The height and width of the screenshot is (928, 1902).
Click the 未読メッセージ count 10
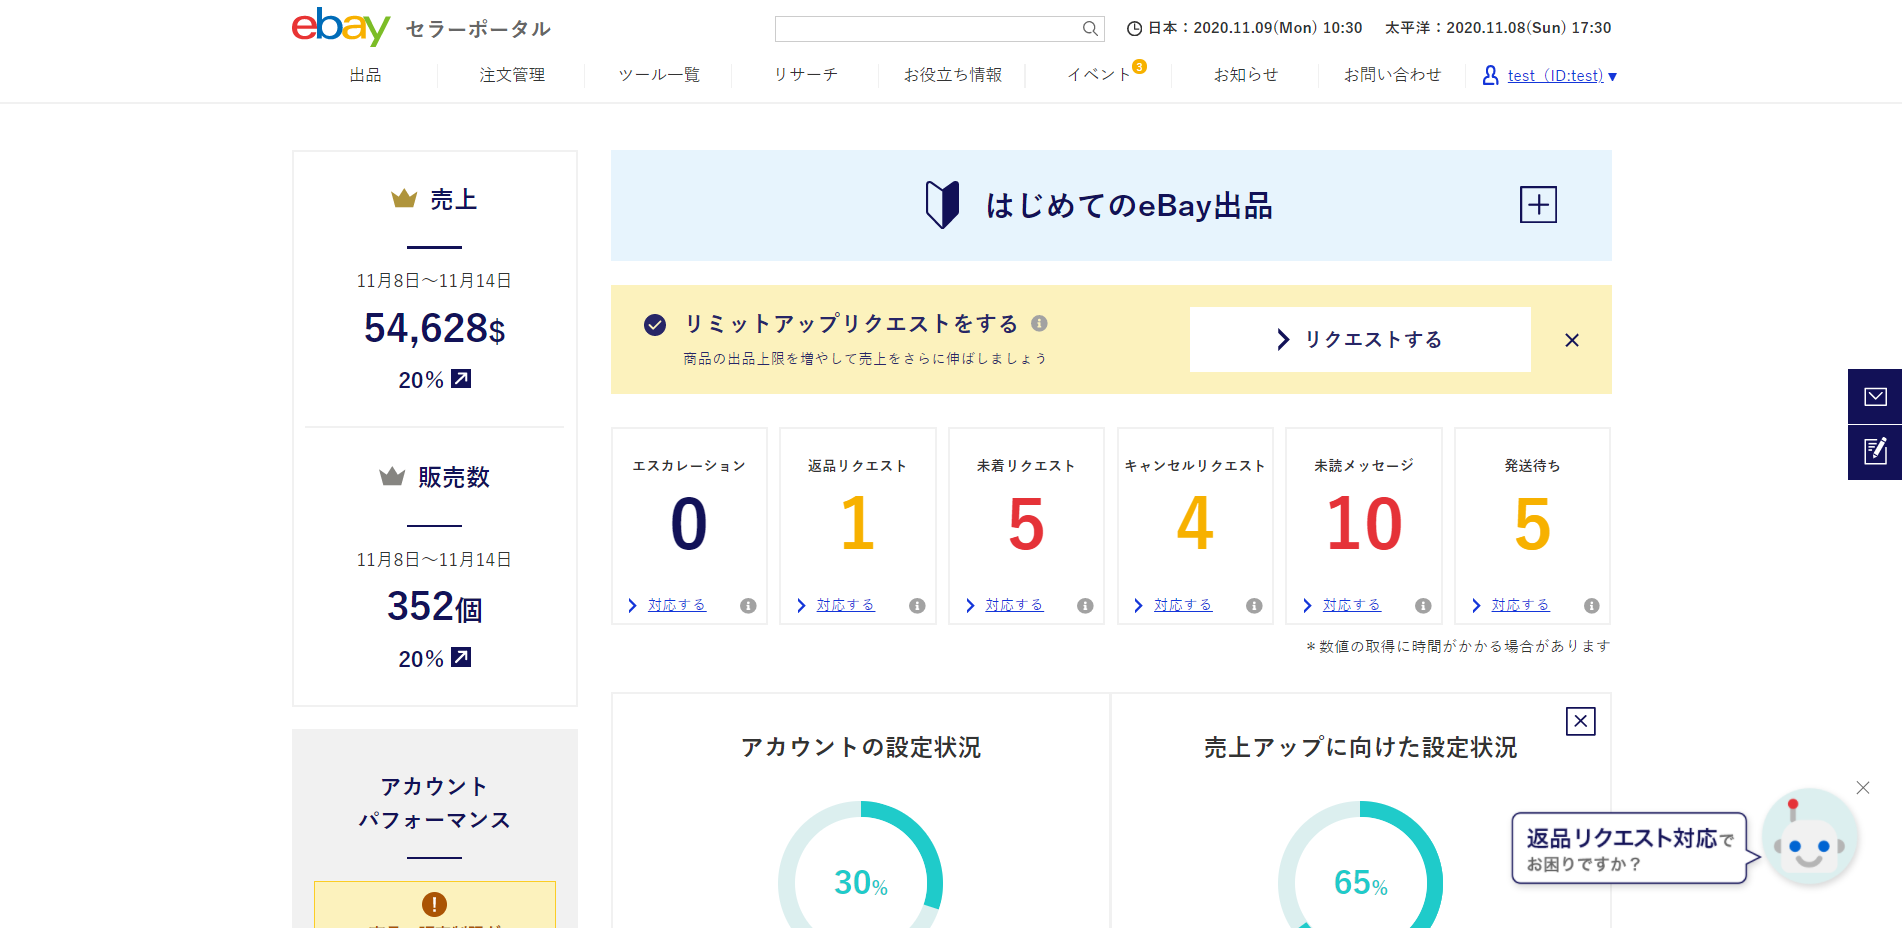[x=1364, y=524]
